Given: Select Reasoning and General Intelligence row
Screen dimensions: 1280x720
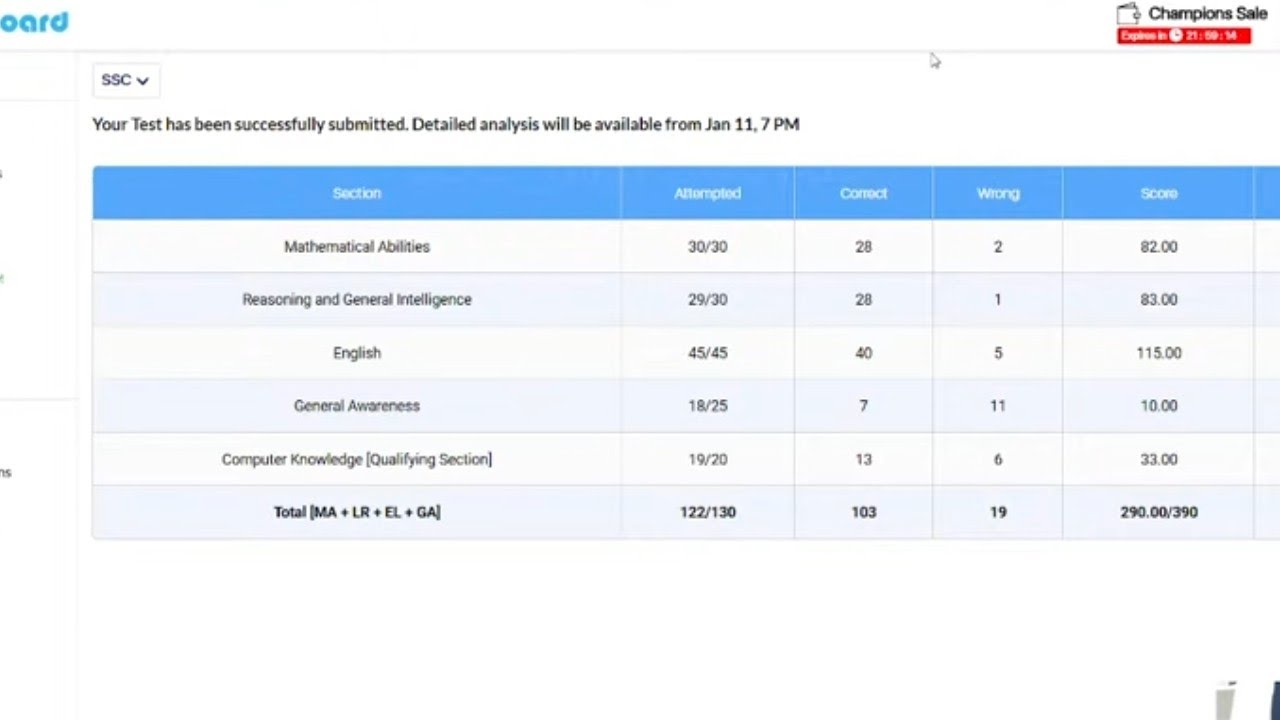Looking at the screenshot, I should pyautogui.click(x=686, y=299).
